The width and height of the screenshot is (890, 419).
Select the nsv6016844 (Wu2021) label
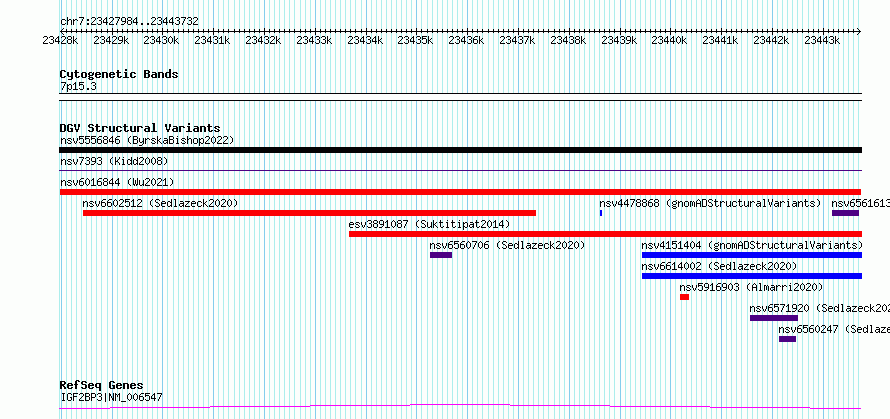pos(117,182)
